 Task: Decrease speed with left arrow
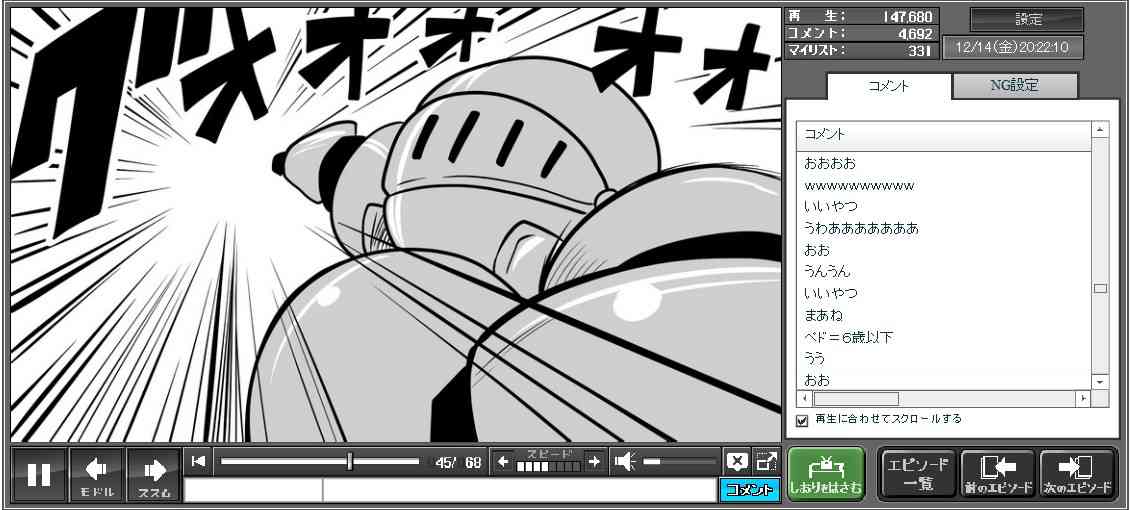coord(503,462)
